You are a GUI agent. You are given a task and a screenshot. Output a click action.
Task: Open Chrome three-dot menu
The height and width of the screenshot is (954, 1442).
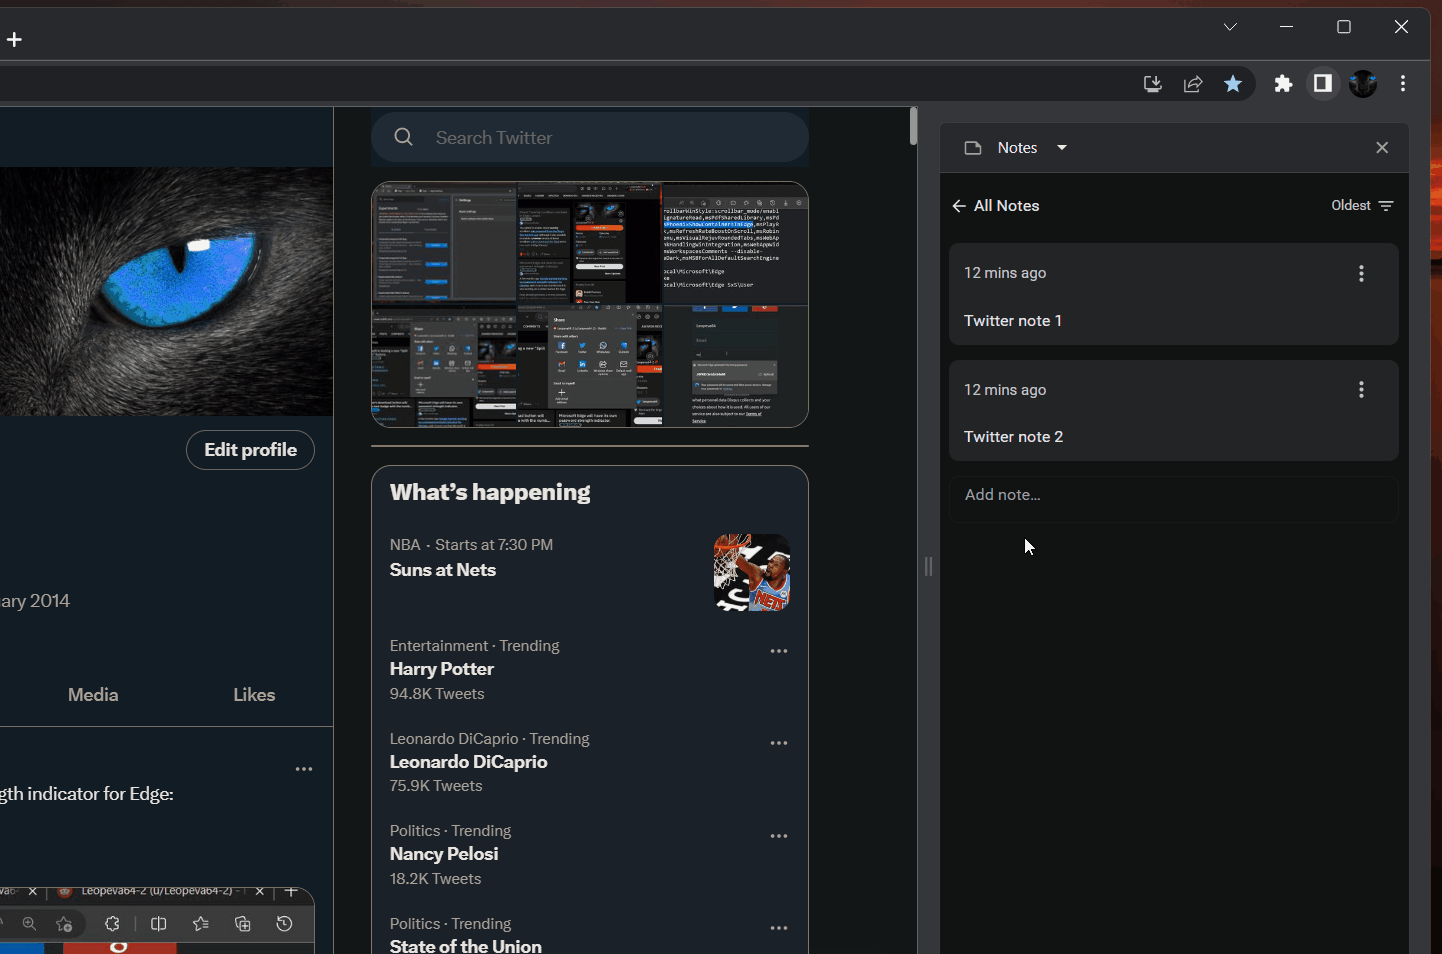click(1403, 84)
